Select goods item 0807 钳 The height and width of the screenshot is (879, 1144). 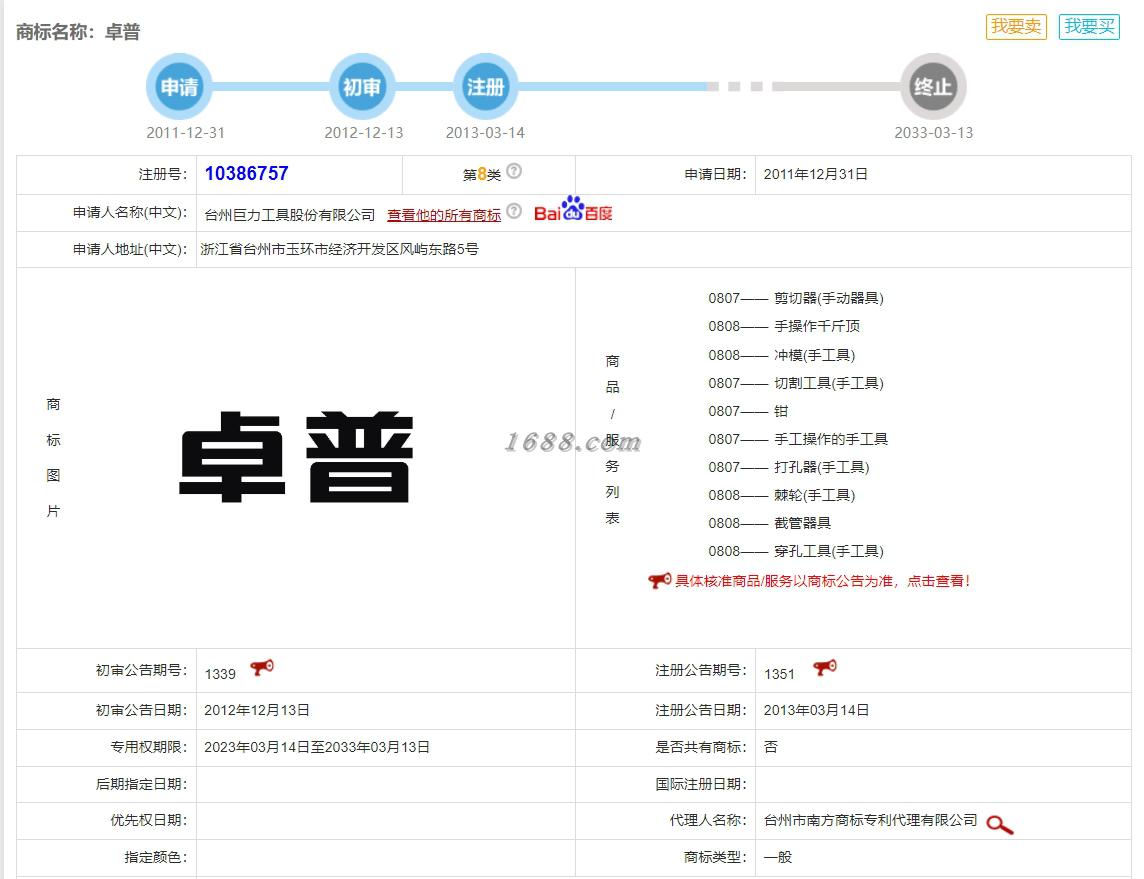click(748, 411)
